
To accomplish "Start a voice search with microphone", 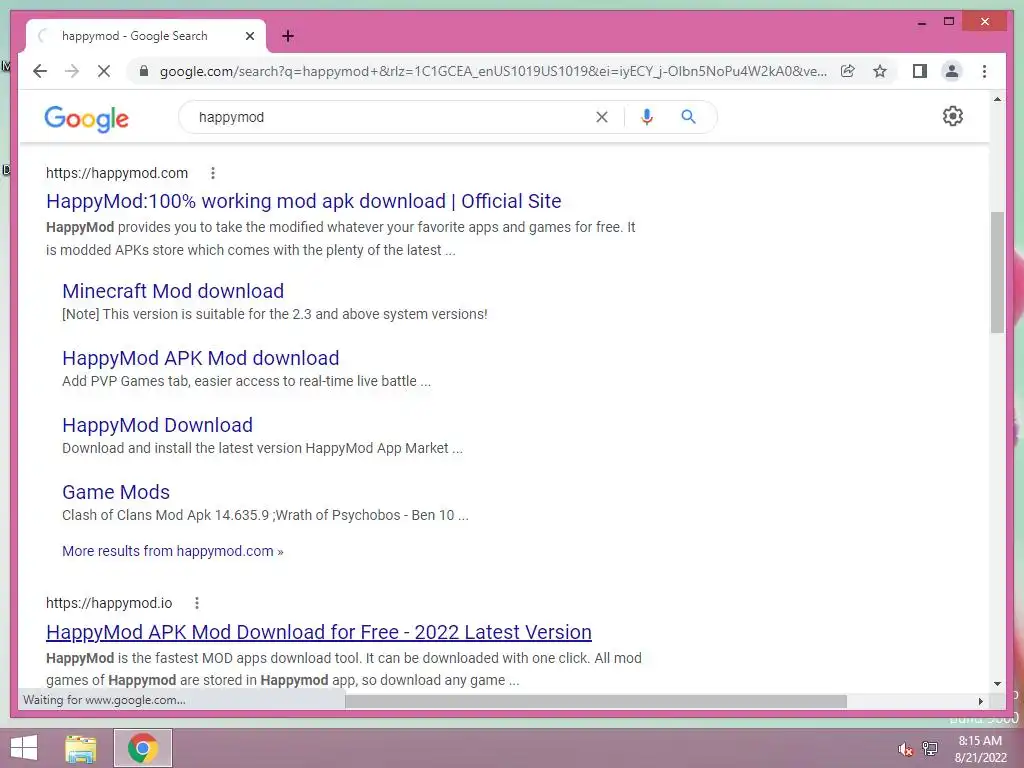I will 647,117.
